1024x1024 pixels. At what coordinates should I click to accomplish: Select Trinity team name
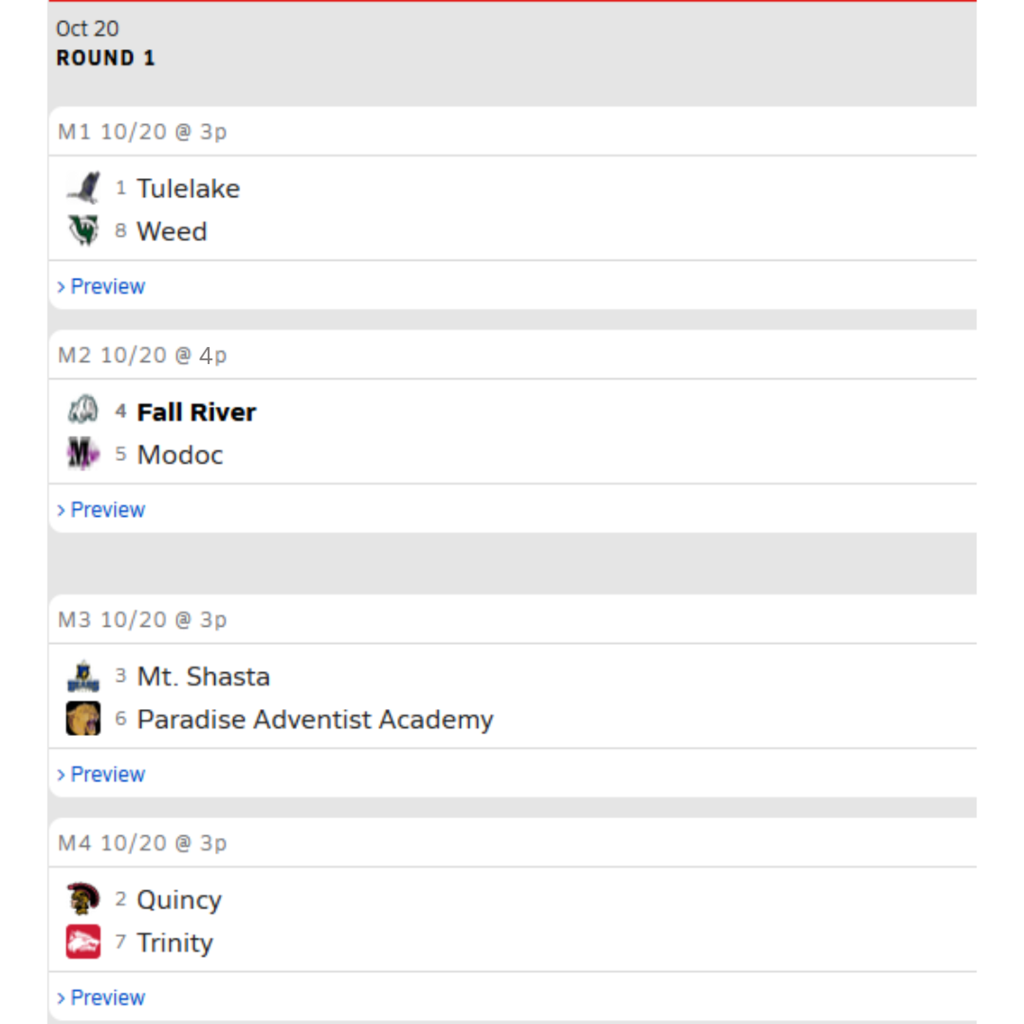[x=174, y=944]
